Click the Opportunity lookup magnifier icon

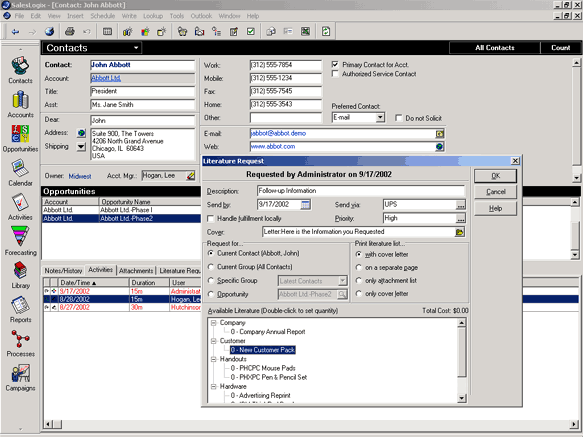[x=342, y=295]
